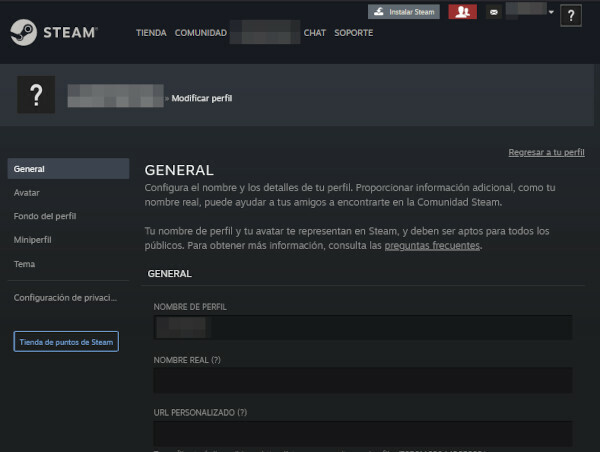The image size is (600, 452).
Task: Expand the account dropdown arrow
Action: coord(551,12)
